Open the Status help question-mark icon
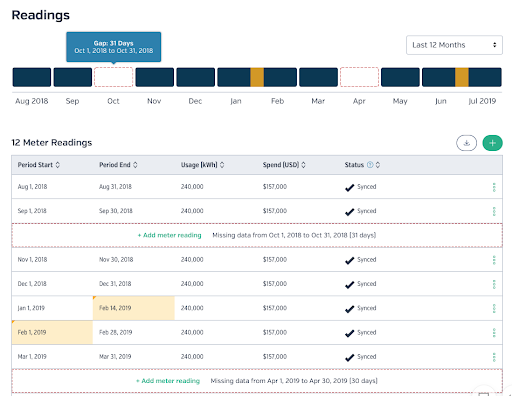512x396 pixels. [x=370, y=165]
